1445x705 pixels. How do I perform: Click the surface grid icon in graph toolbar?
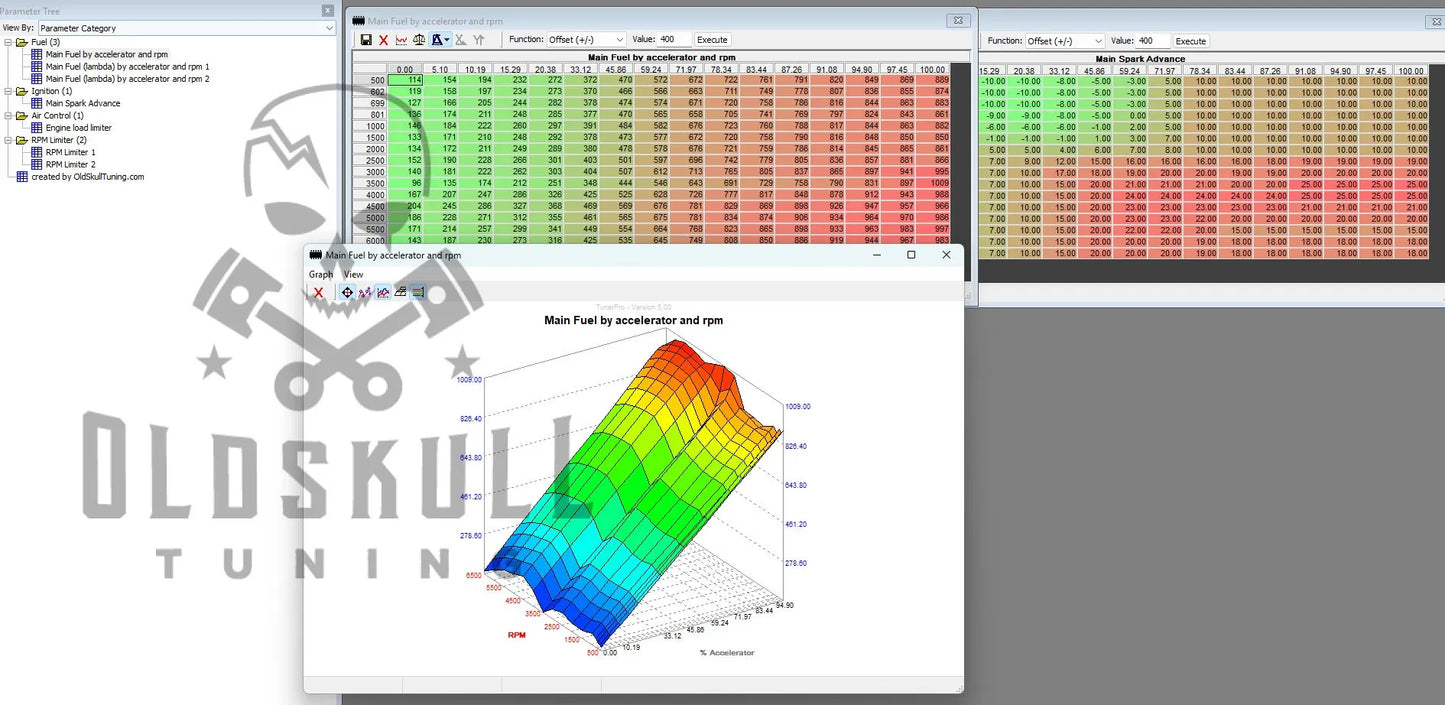(x=400, y=292)
